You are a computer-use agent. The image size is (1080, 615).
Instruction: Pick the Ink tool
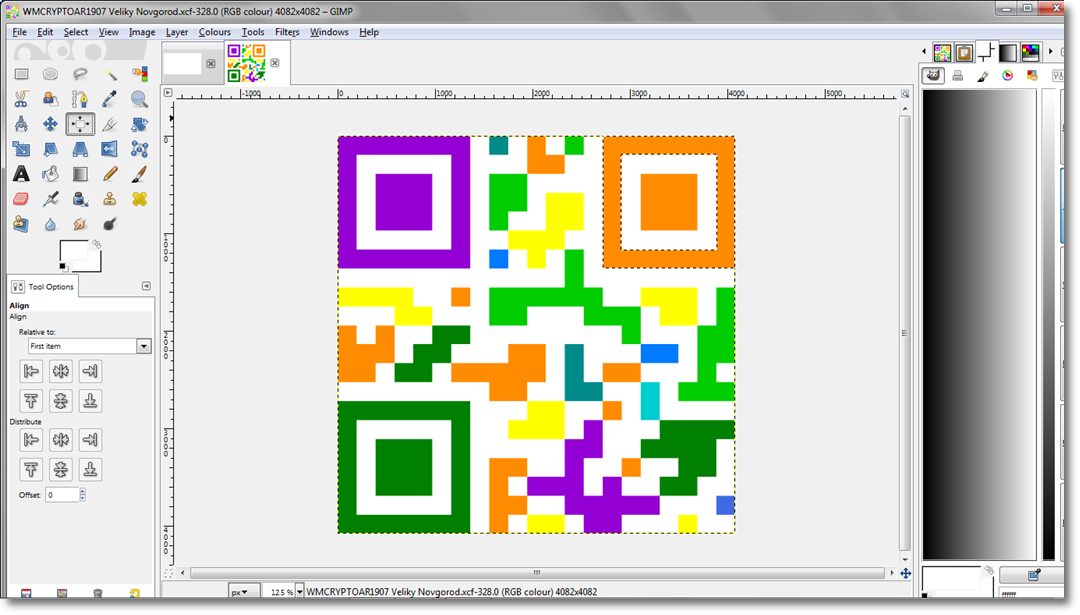coord(80,199)
